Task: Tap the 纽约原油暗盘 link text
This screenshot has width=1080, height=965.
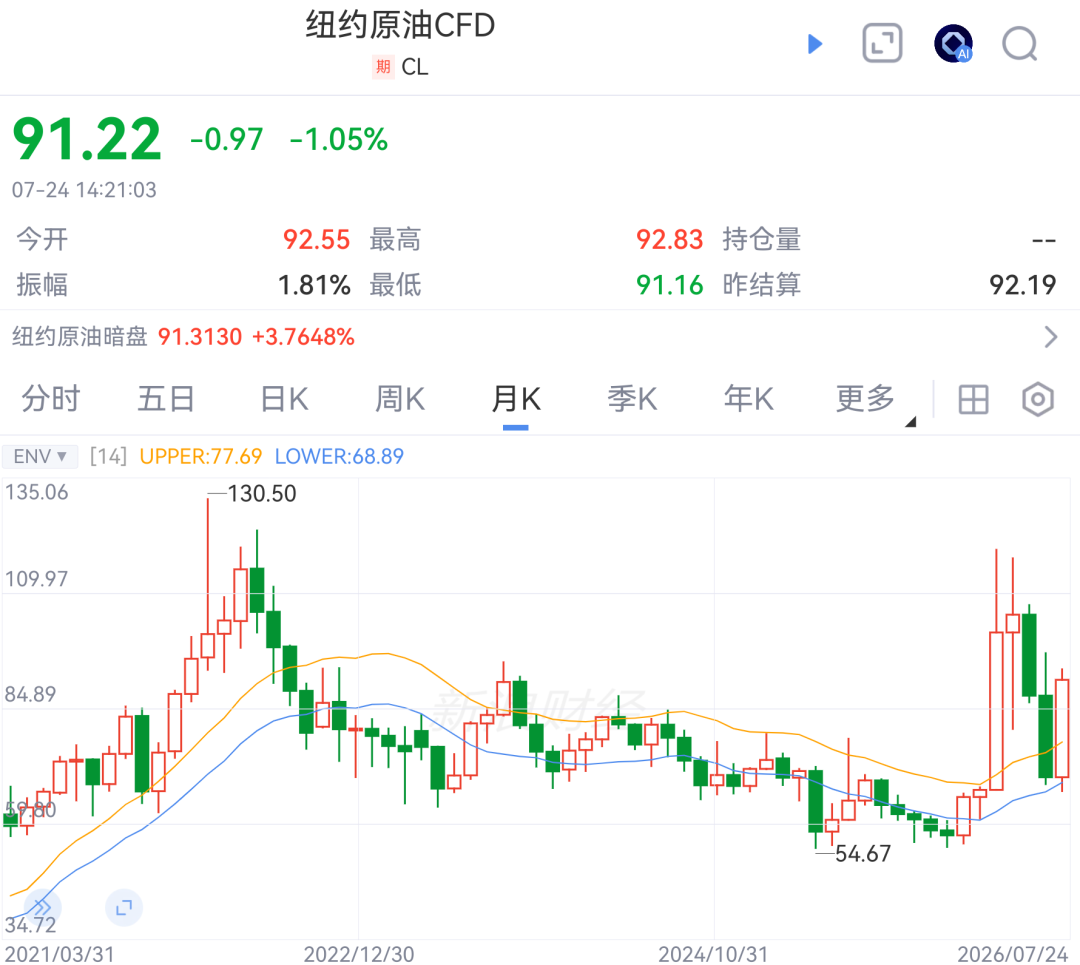Action: (80, 337)
